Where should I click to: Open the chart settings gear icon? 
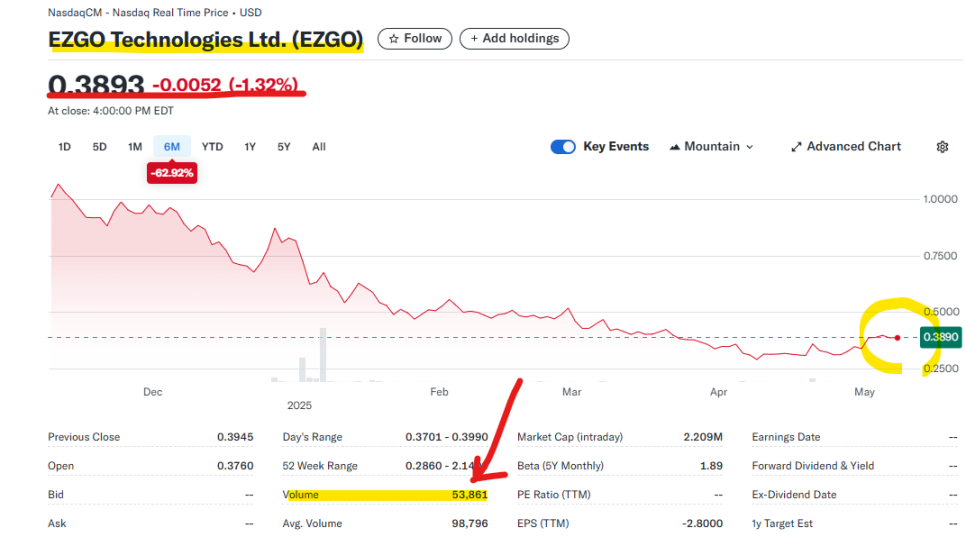[x=942, y=147]
